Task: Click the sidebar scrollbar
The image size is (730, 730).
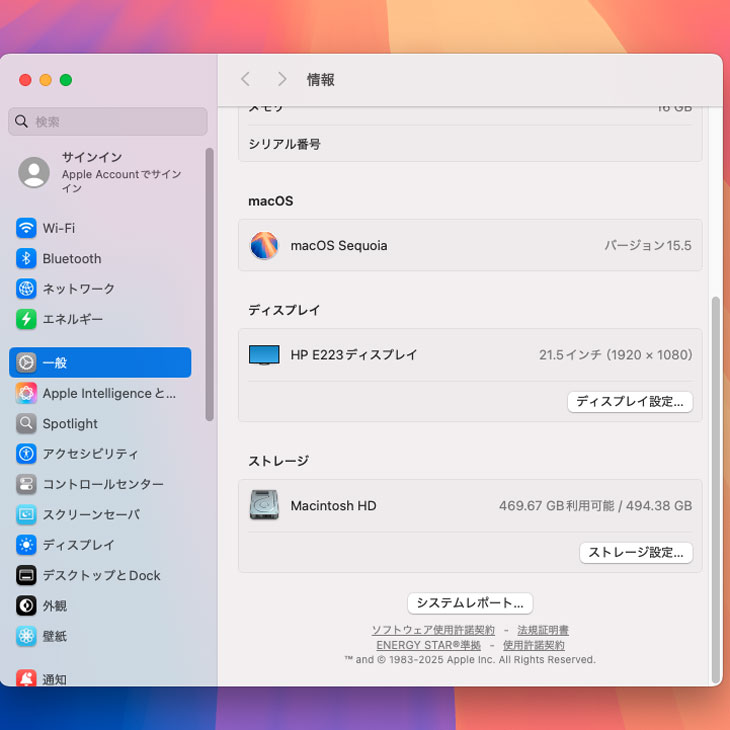Action: (x=210, y=284)
